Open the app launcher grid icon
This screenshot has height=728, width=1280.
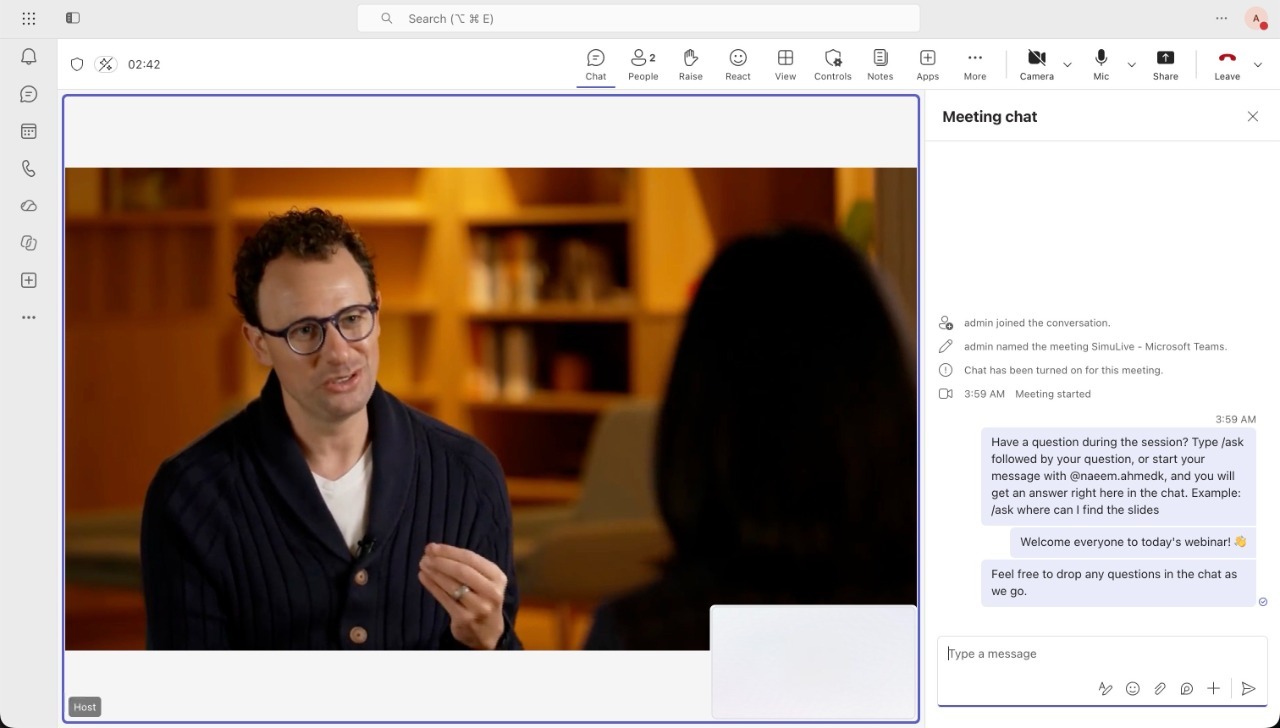(29, 18)
